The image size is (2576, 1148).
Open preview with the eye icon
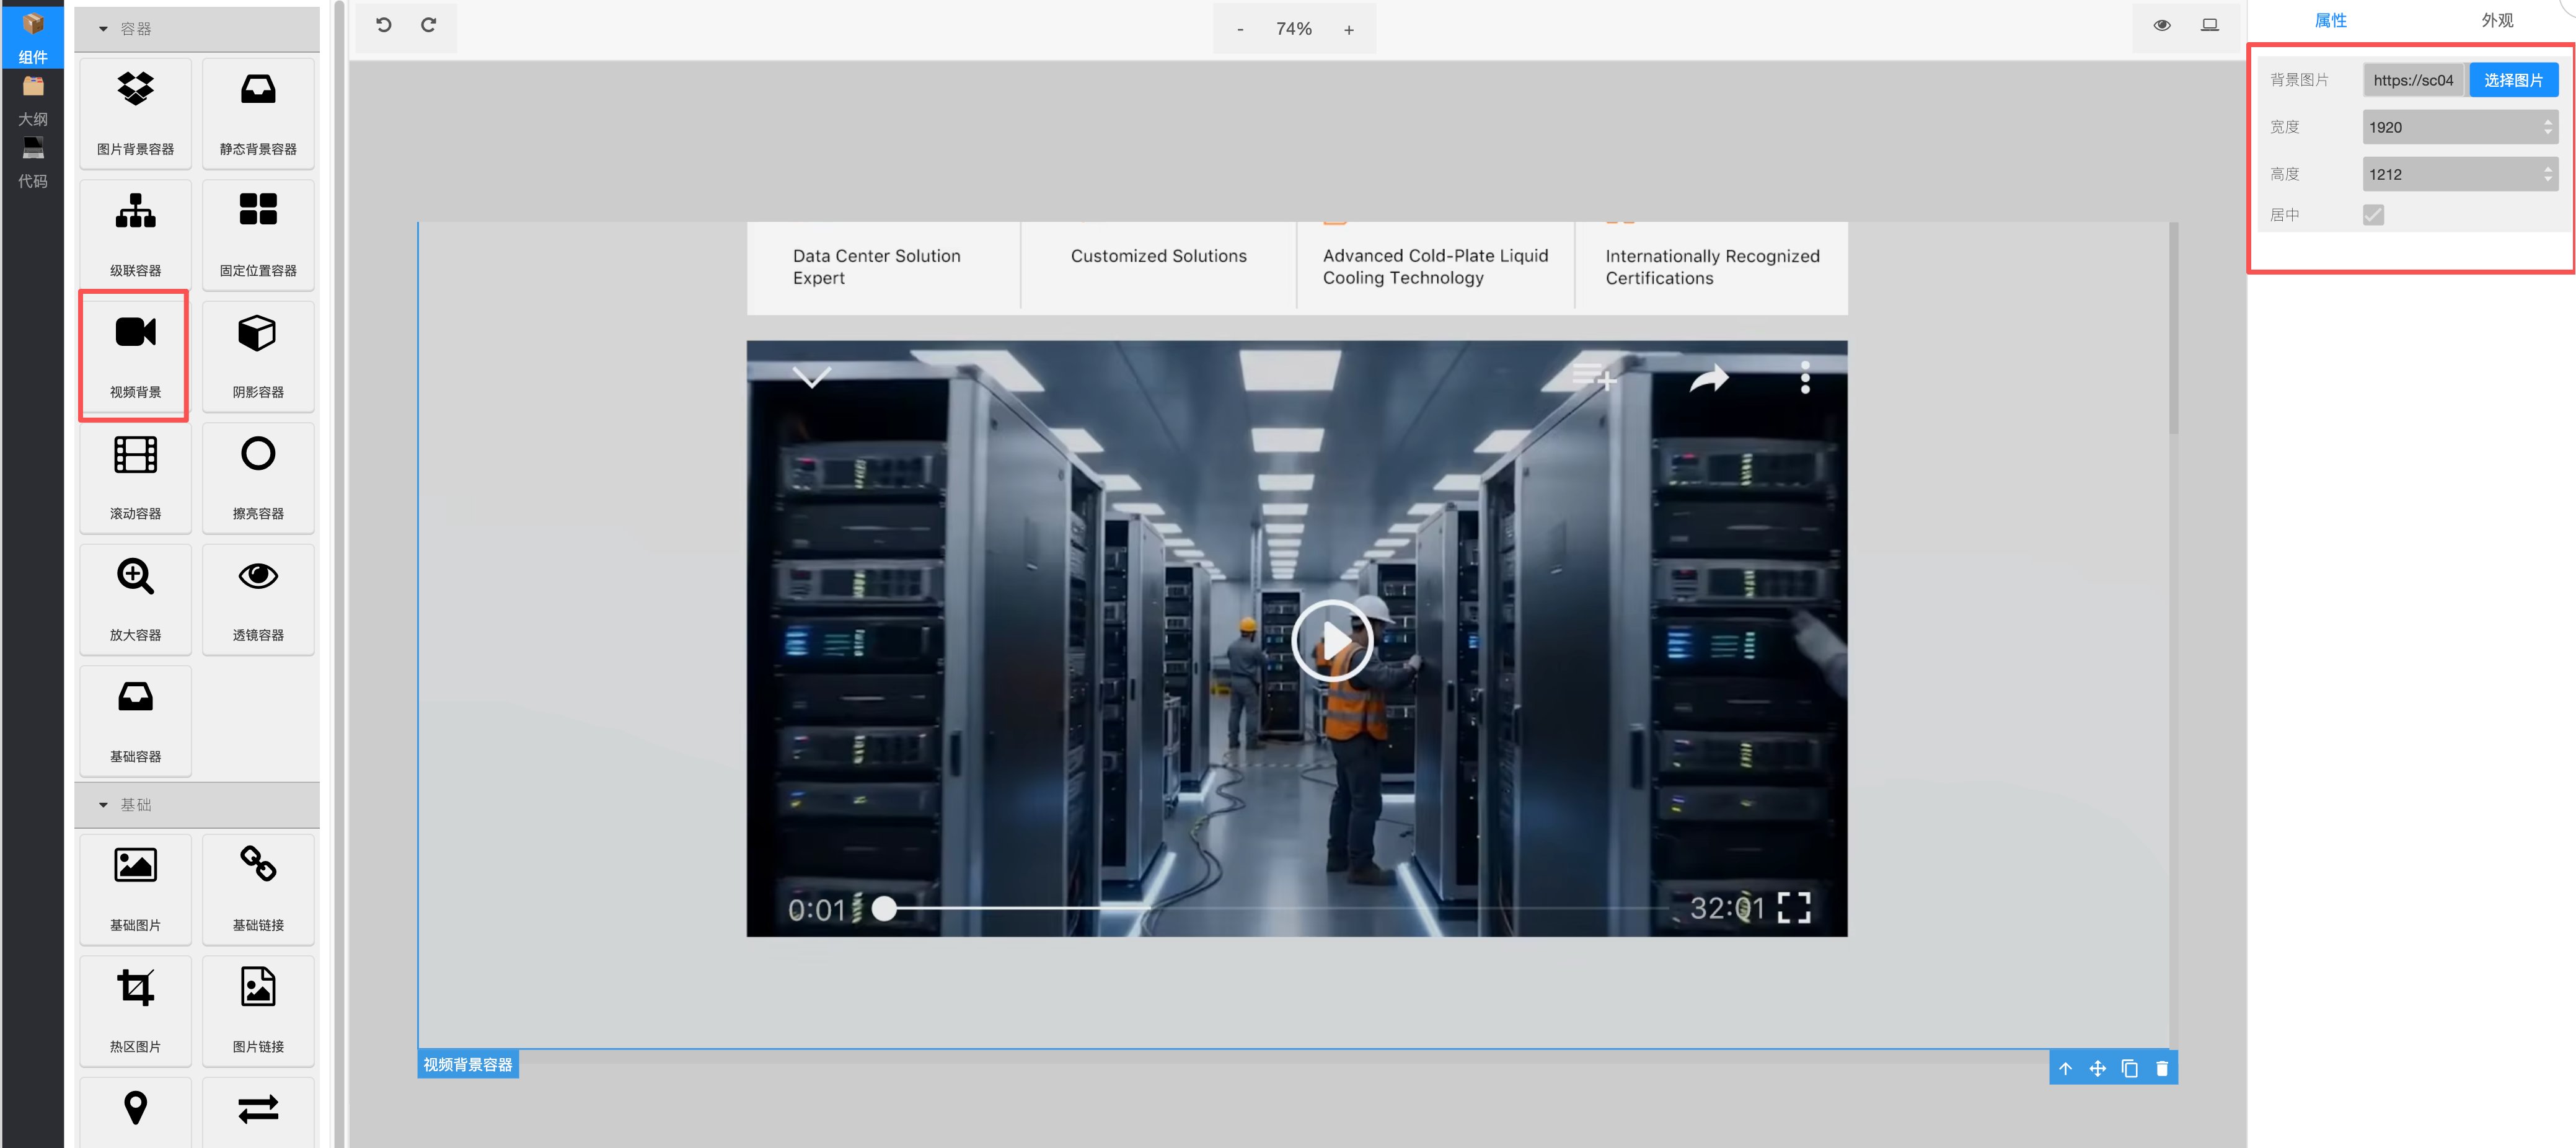coord(2161,25)
